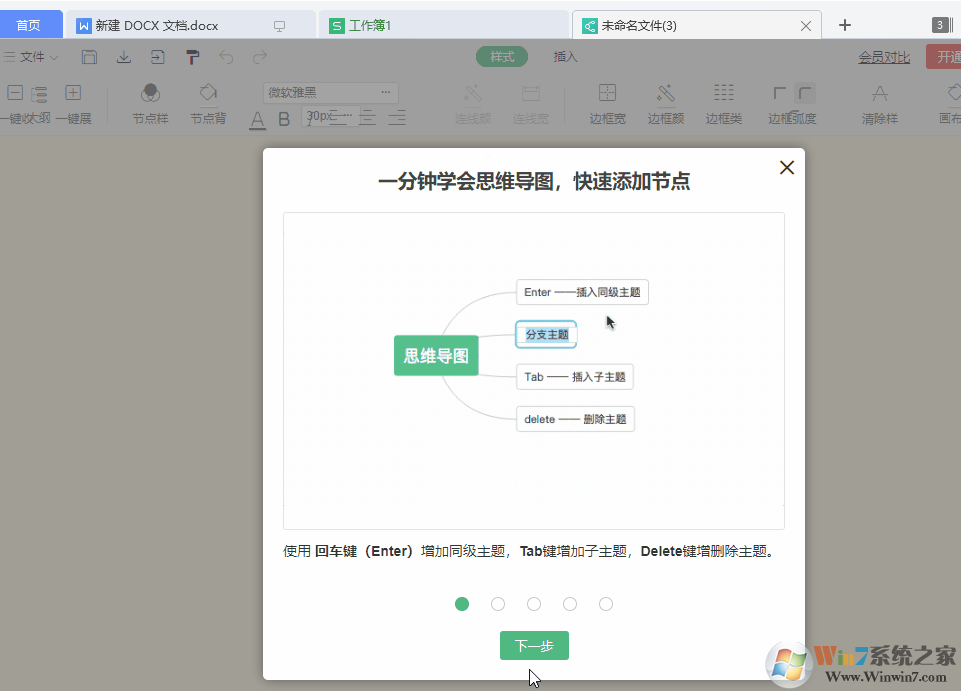Select the 节点样式 node style tool
The image size is (963, 691).
(x=148, y=104)
